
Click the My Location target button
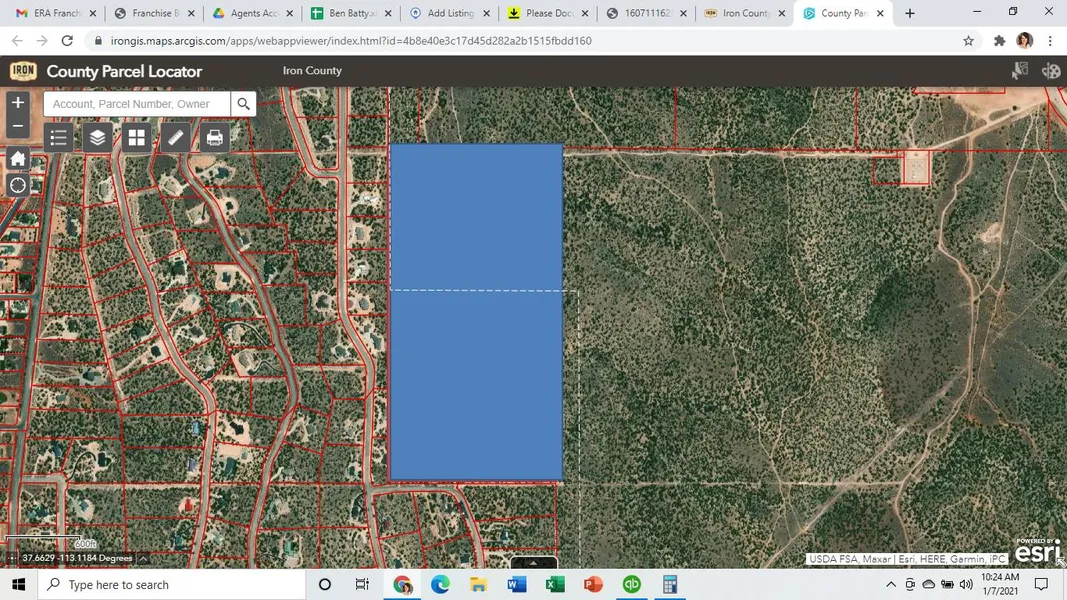[x=18, y=185]
